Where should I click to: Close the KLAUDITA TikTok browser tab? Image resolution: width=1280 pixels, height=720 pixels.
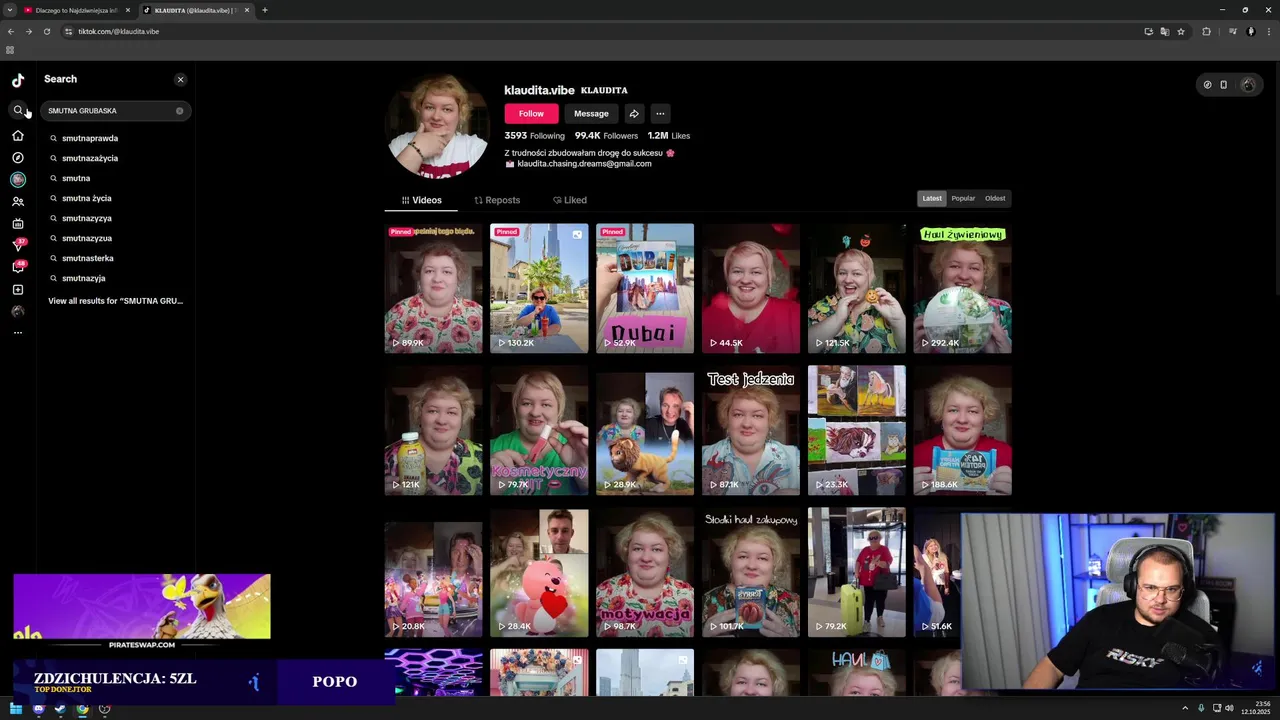247,10
